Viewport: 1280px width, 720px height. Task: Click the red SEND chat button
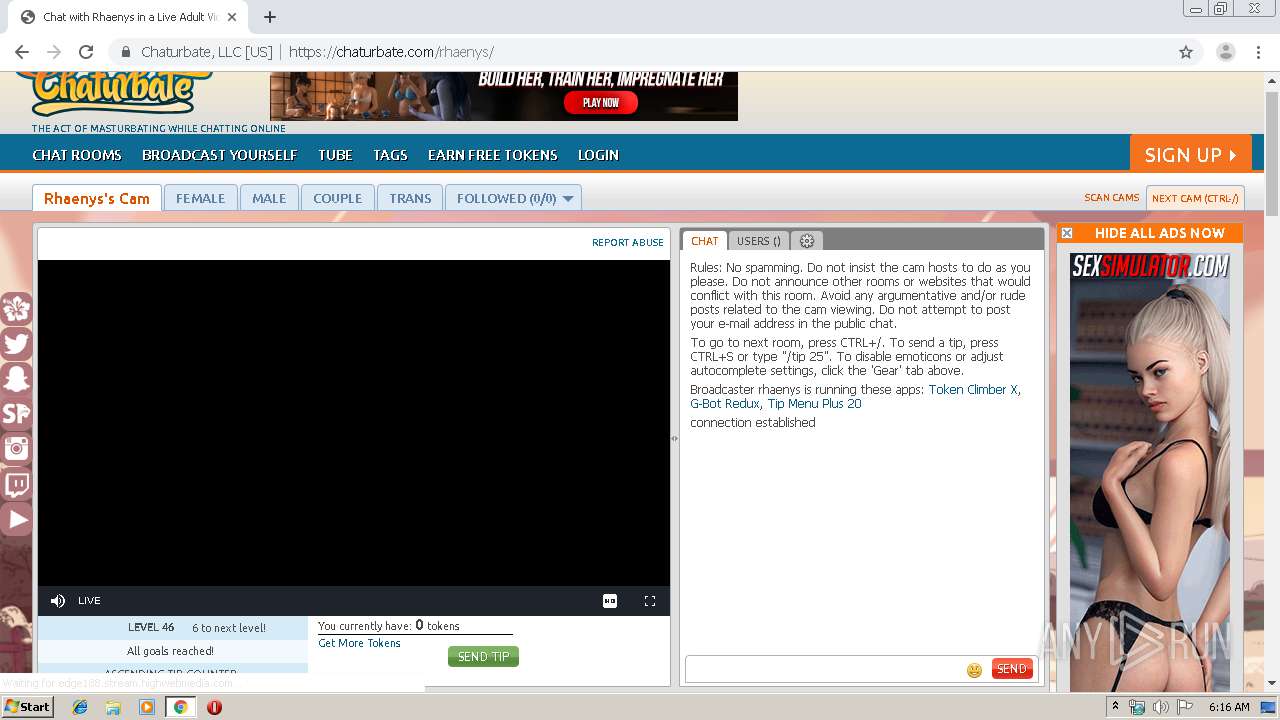coord(1012,669)
